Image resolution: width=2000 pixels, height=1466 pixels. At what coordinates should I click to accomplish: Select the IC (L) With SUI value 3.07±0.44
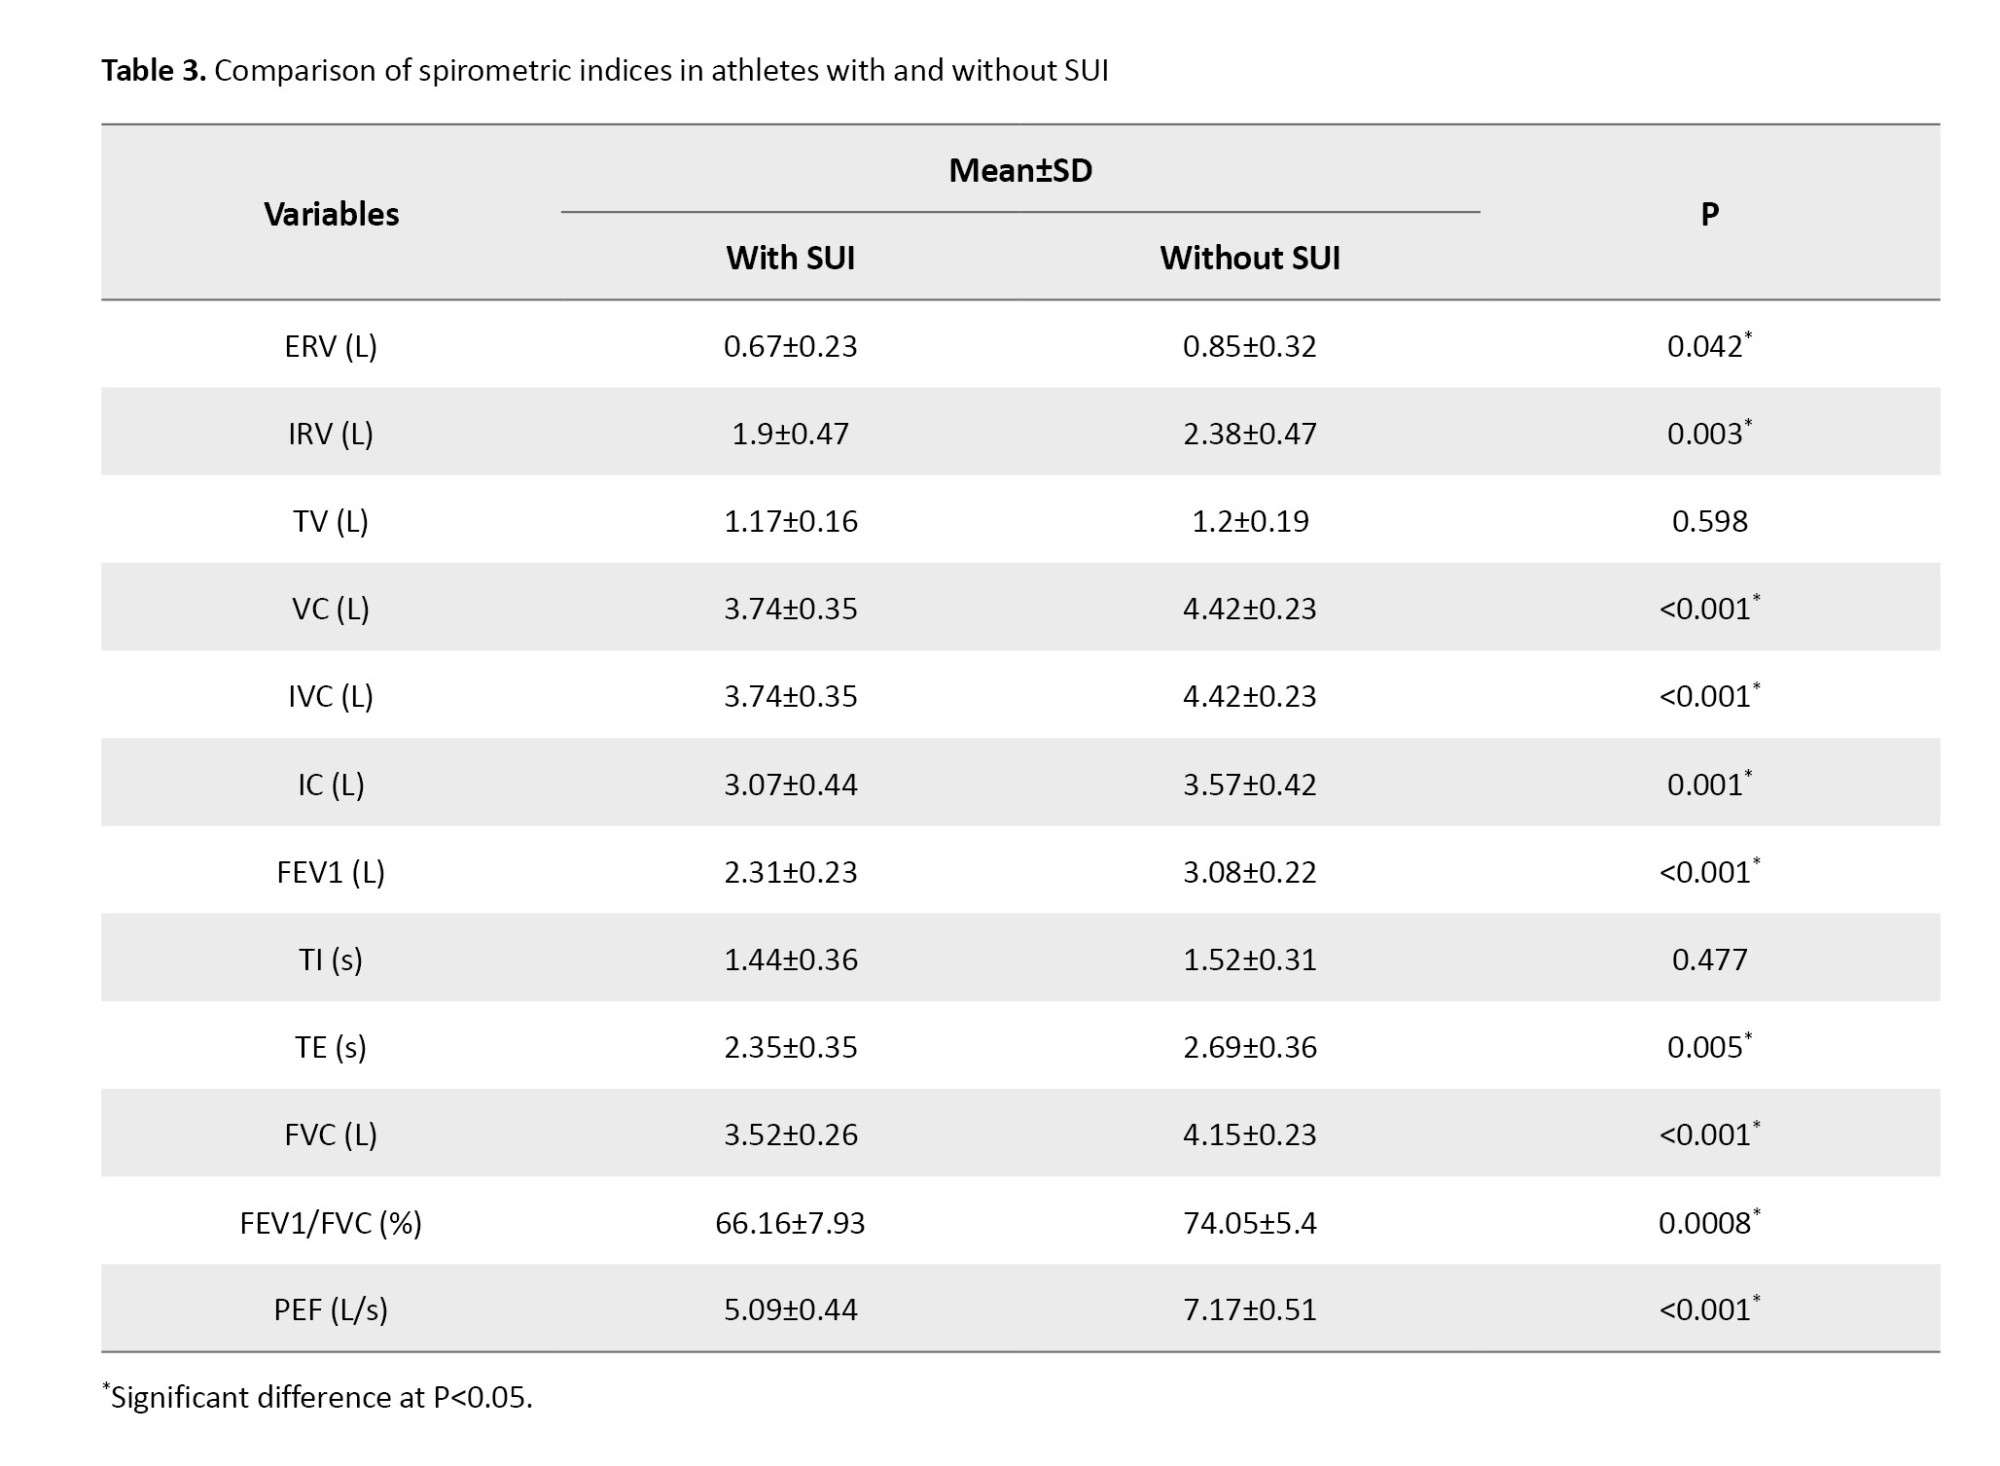[790, 784]
